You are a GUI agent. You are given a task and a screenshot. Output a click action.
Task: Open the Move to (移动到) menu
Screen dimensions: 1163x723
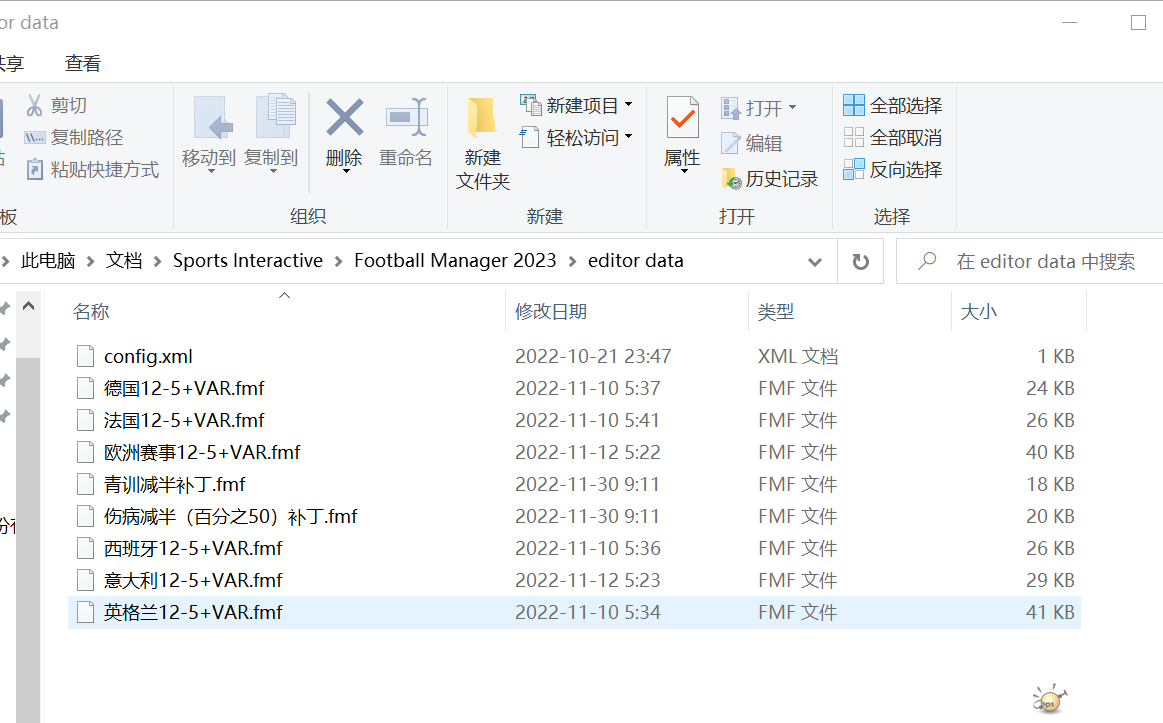(x=209, y=133)
